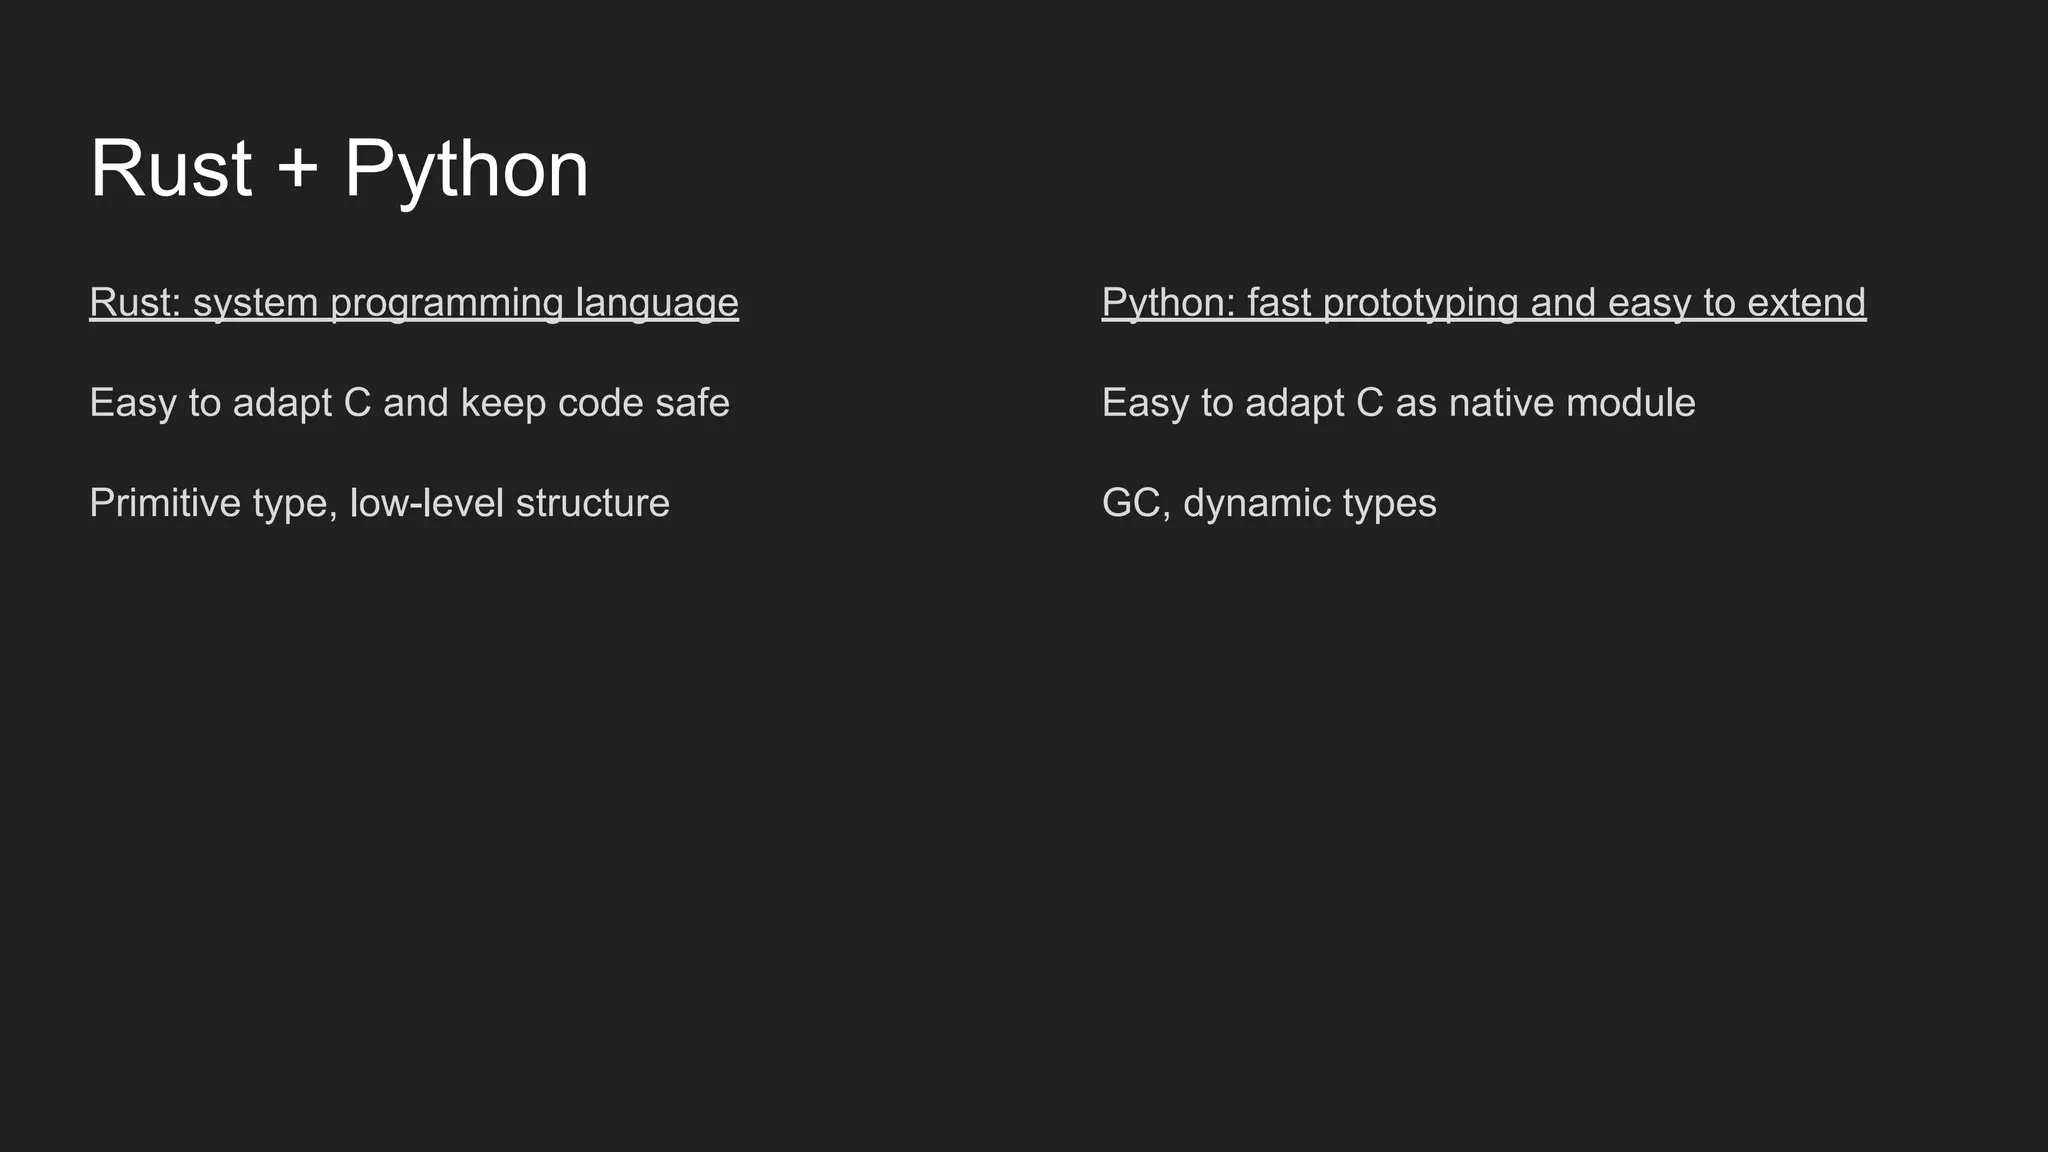Screen dimensions: 2048x1152
Task: Click the word "low-level"
Action: pyautogui.click(x=426, y=503)
